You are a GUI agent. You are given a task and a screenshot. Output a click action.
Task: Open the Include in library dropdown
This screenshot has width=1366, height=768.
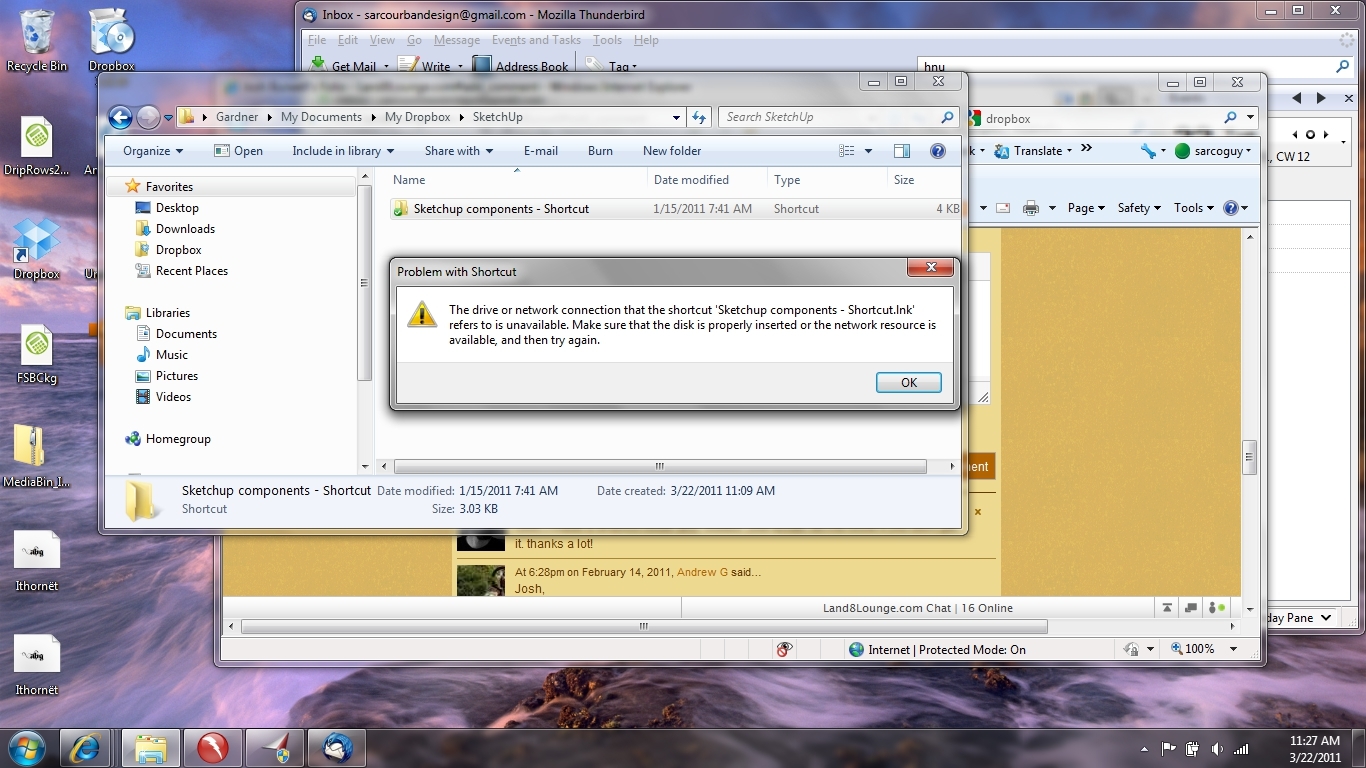[342, 151]
